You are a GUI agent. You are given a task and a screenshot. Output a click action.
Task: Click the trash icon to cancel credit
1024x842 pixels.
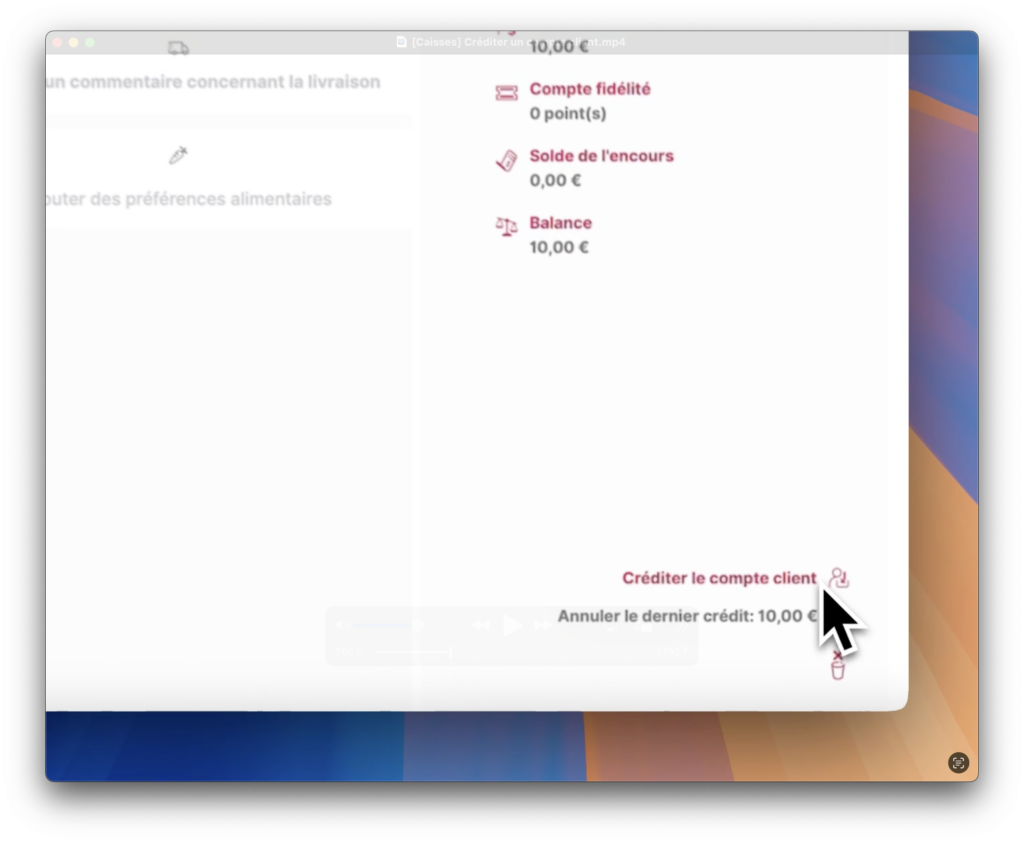(x=838, y=666)
